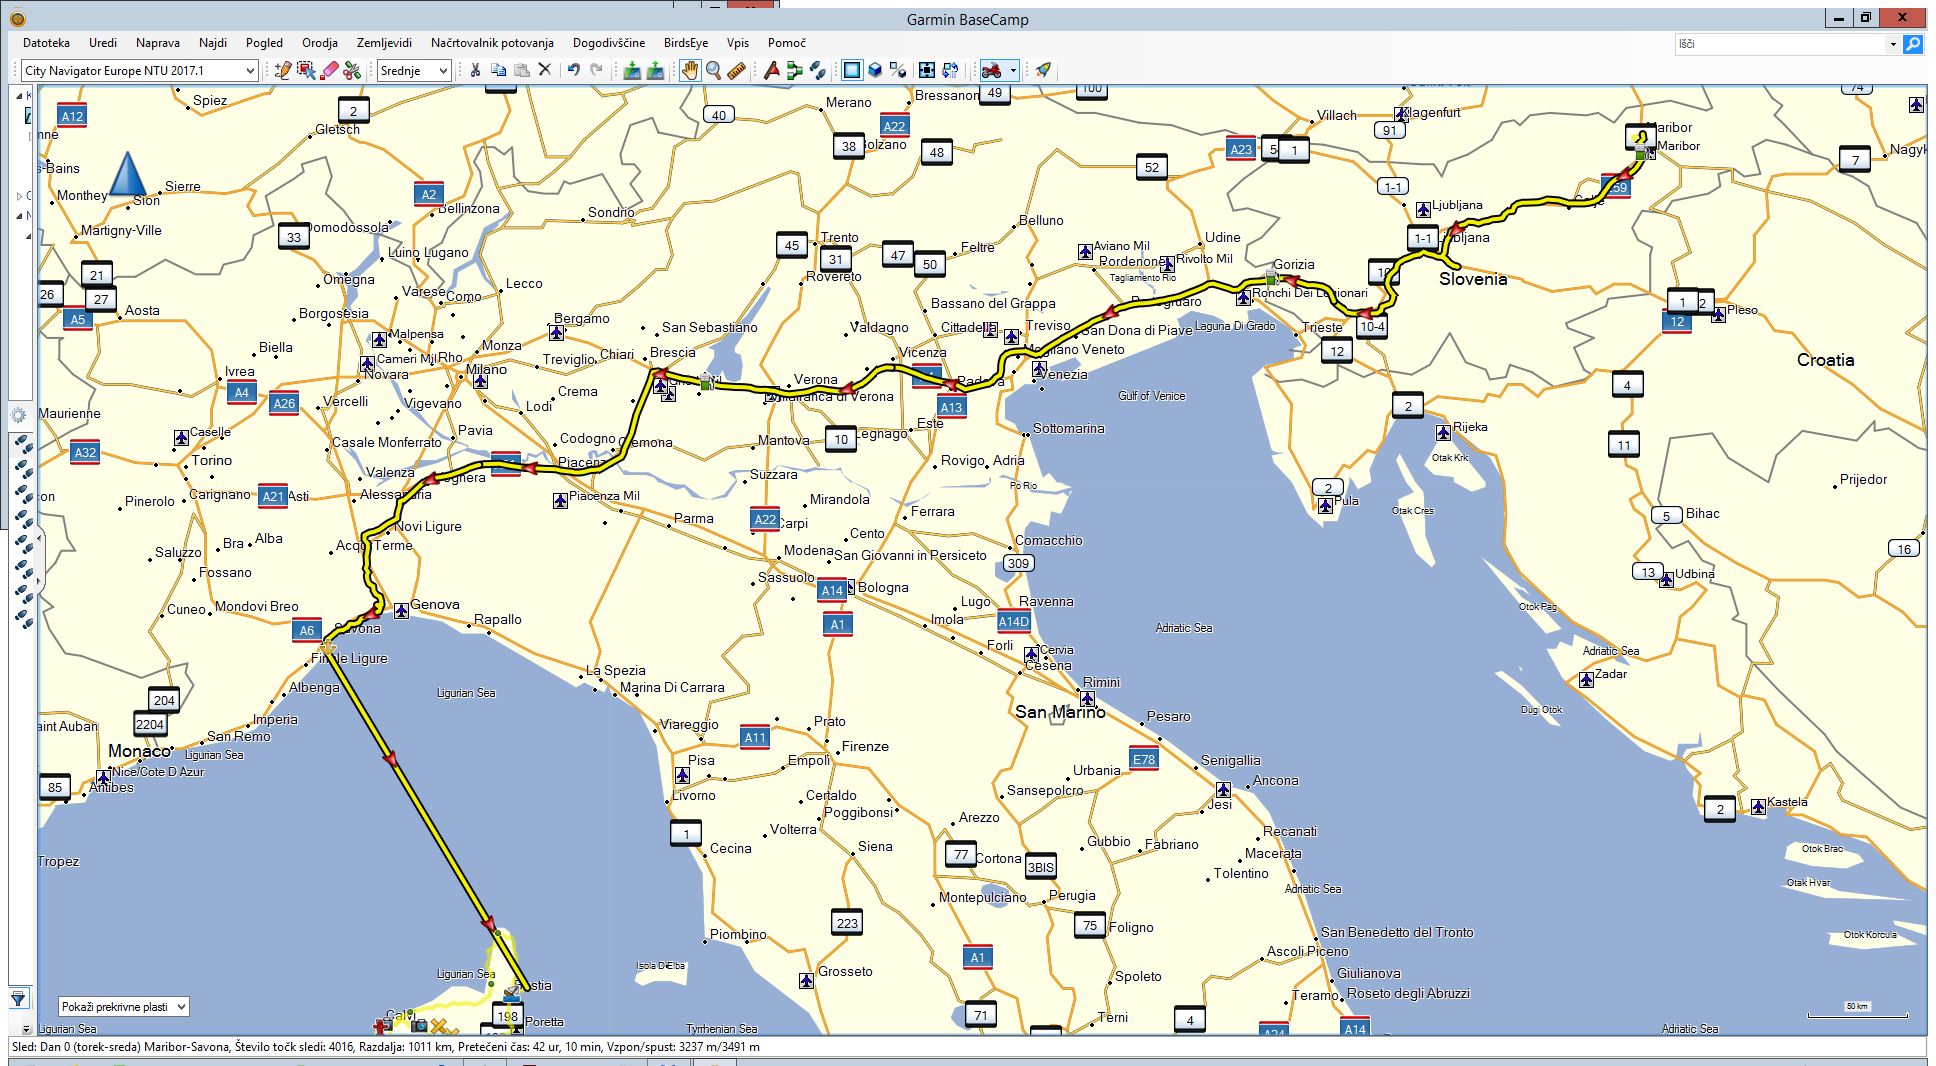The width and height of the screenshot is (1936, 1066).
Task: Click the 50 km scale bar
Action: pos(1857,1010)
